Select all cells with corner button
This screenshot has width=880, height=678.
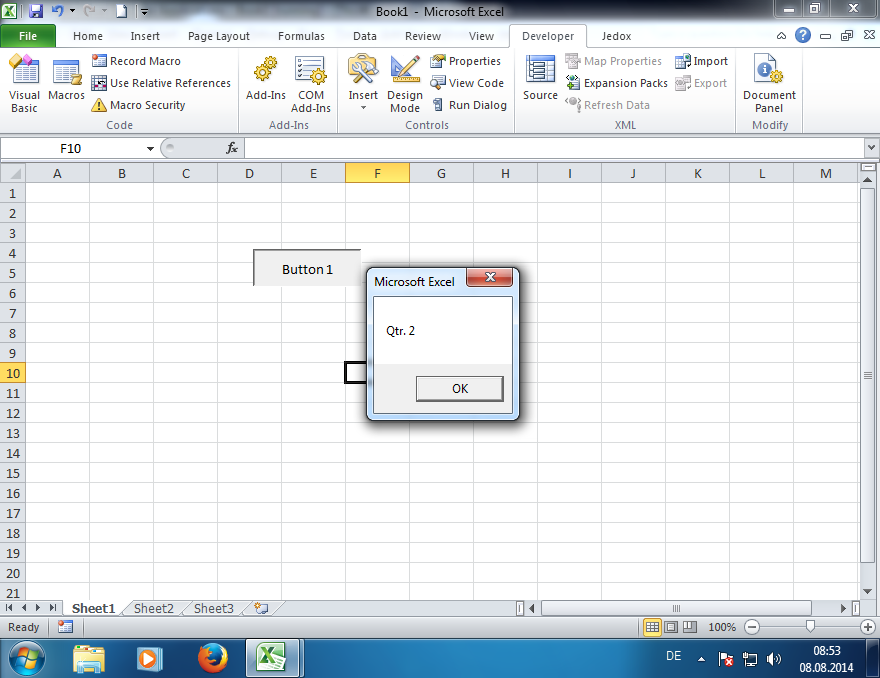point(13,173)
